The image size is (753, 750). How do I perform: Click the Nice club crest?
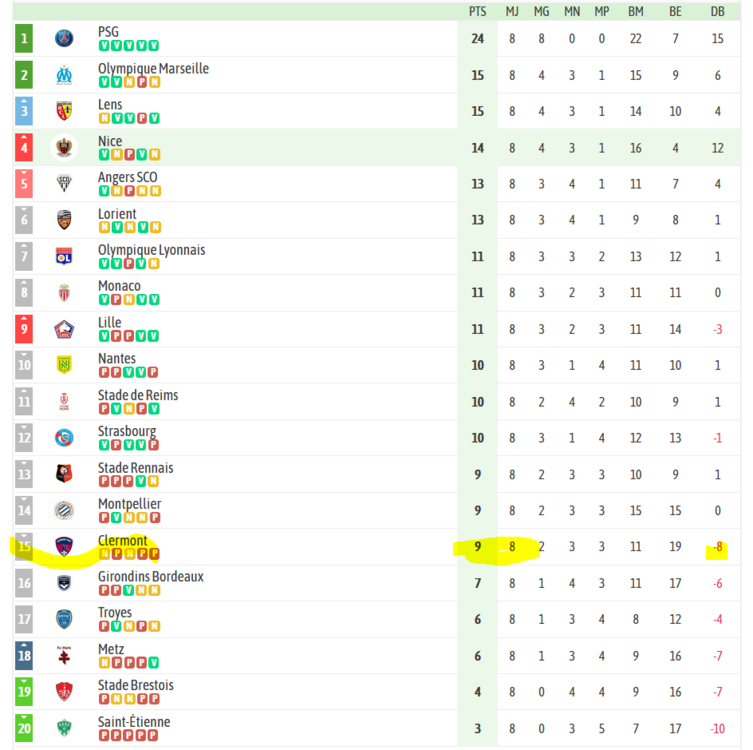coord(64,147)
